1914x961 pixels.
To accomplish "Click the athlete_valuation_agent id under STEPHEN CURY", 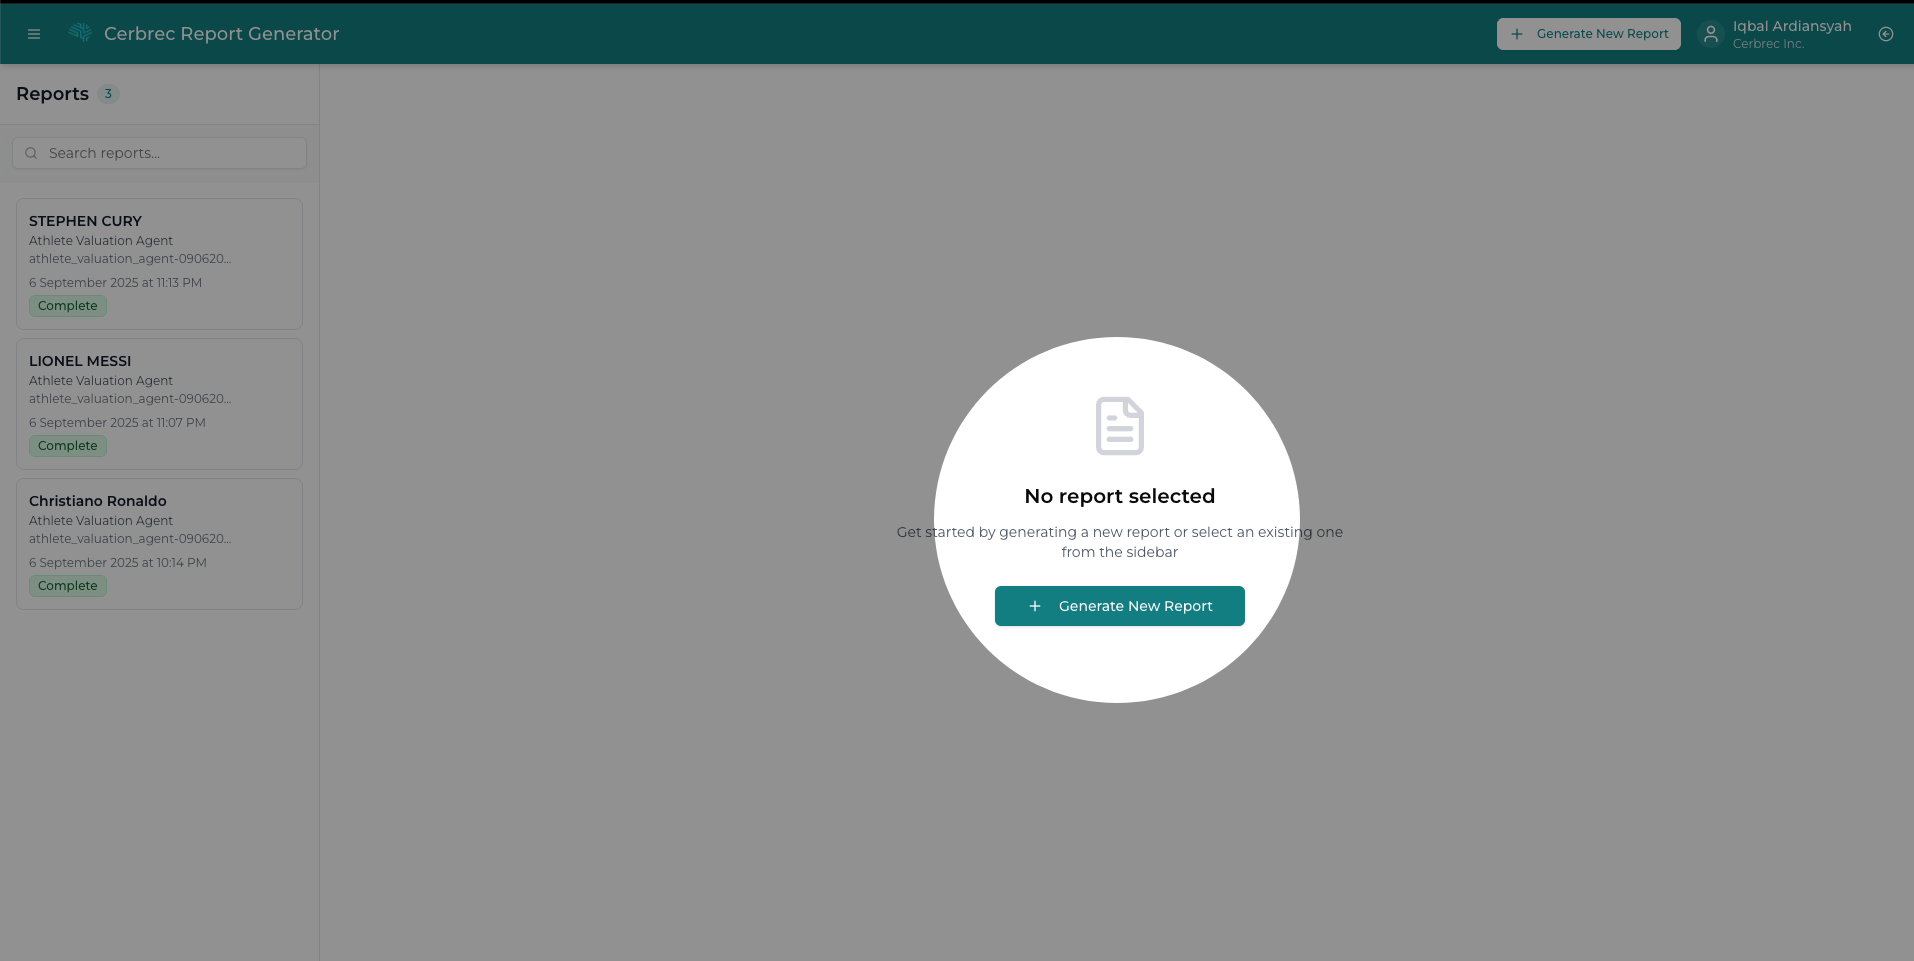I will point(130,259).
